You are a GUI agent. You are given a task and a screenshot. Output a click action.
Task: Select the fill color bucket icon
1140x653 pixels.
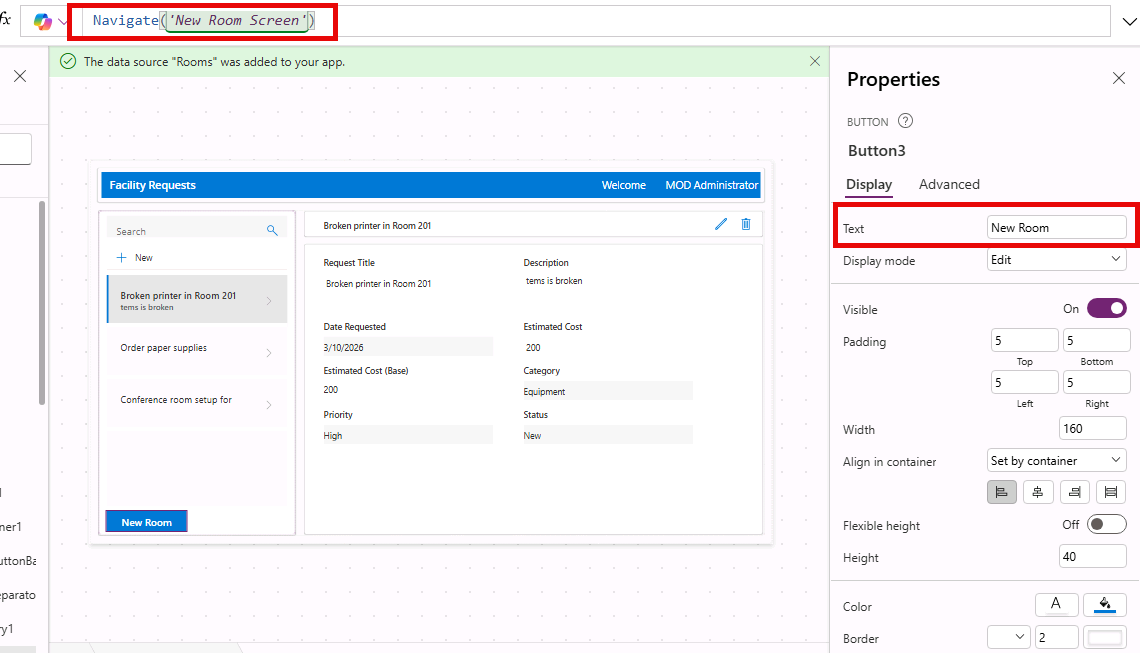tap(1105, 604)
